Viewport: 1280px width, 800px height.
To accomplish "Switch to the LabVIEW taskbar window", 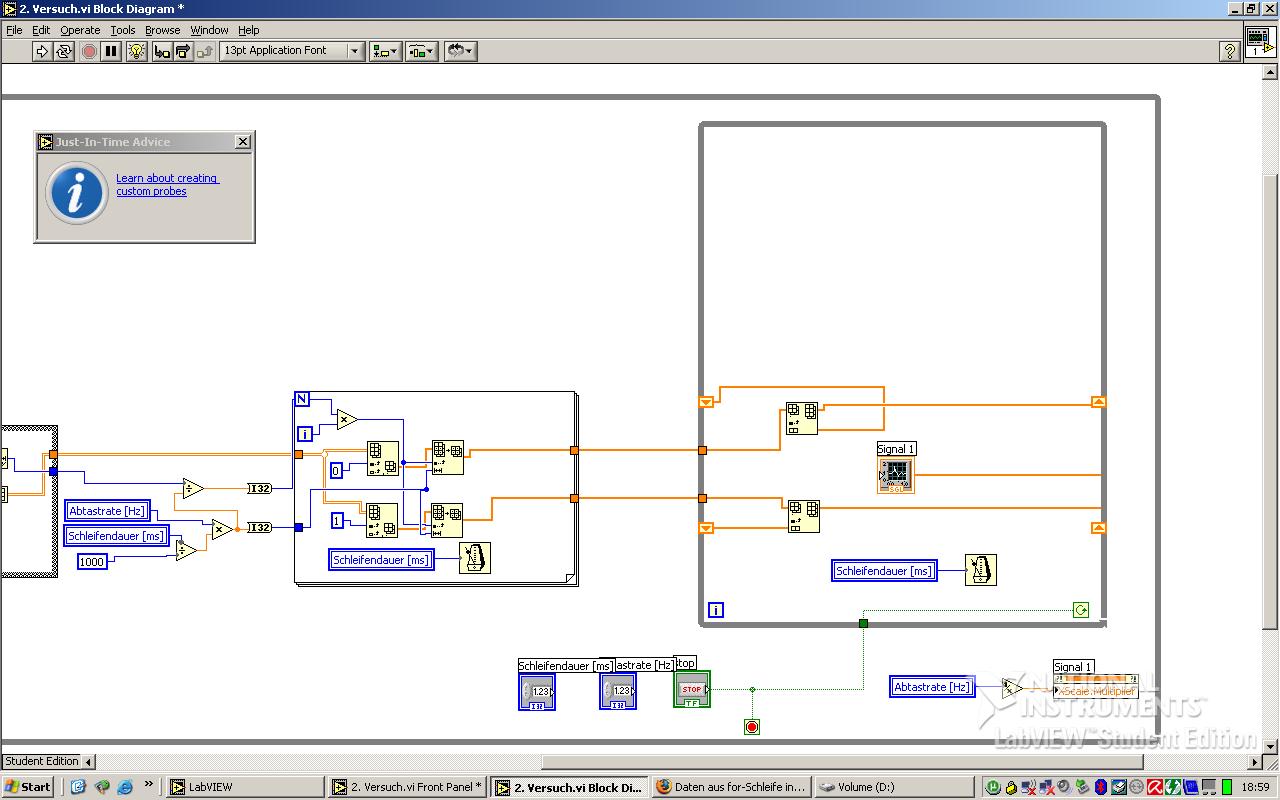I will [x=243, y=787].
